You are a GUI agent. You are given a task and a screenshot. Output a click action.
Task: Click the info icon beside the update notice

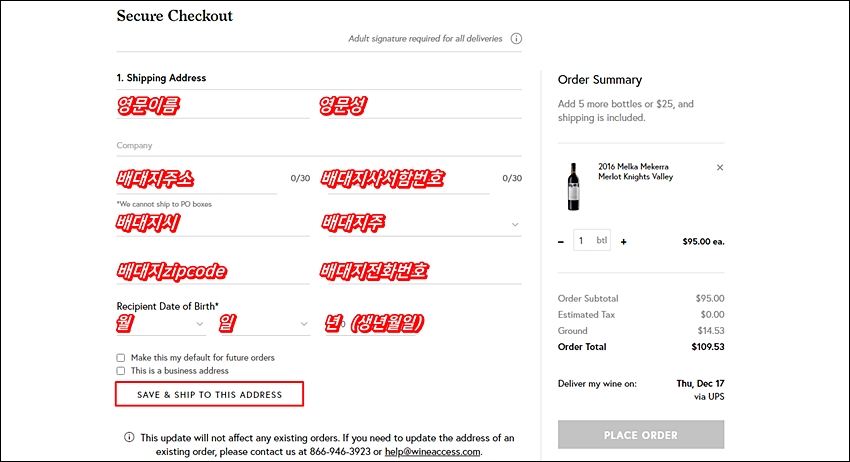(129, 437)
